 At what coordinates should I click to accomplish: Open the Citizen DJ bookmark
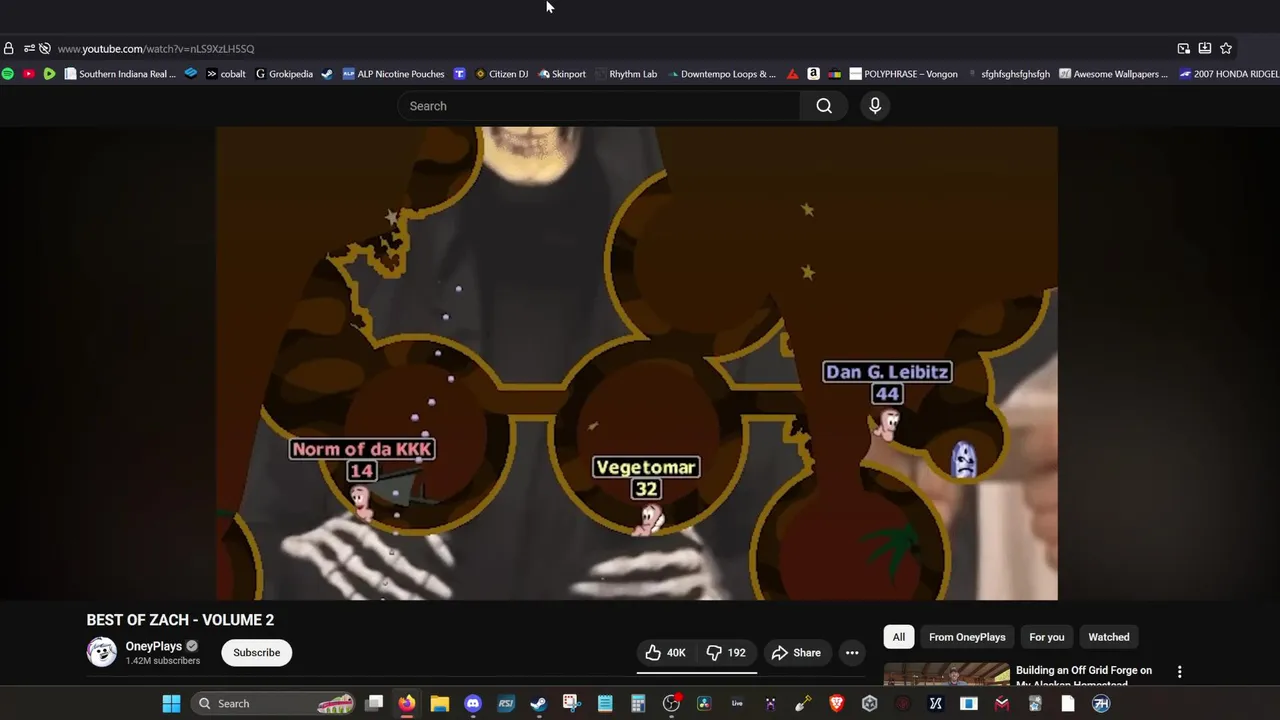501,74
